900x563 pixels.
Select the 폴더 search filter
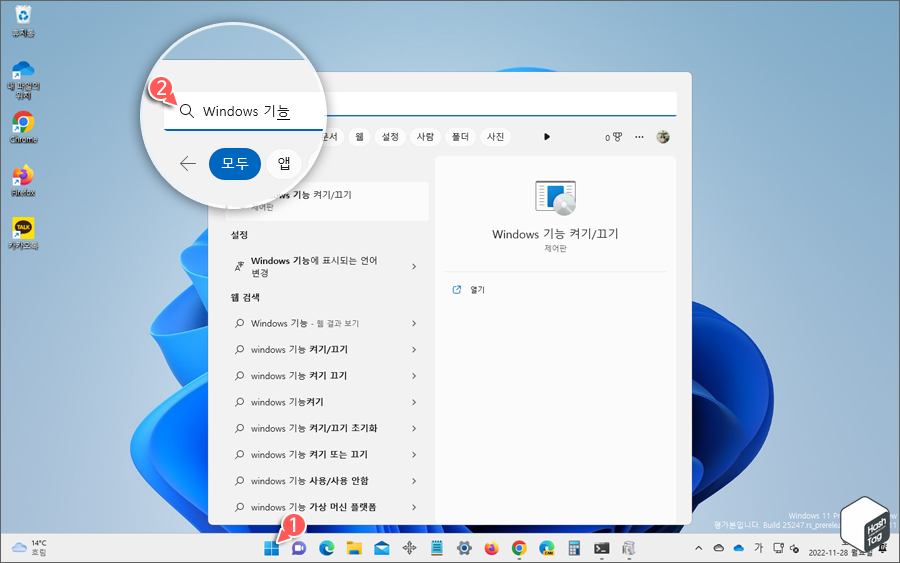[x=460, y=137]
